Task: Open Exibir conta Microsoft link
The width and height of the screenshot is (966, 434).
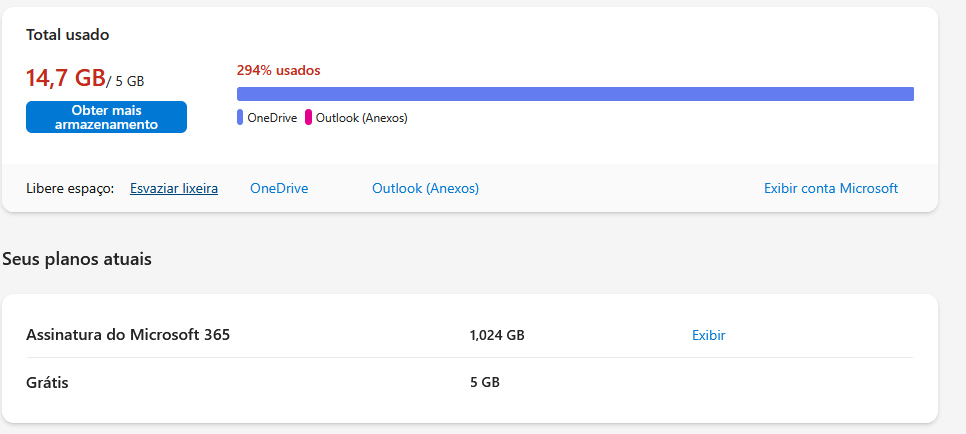Action: coord(831,189)
